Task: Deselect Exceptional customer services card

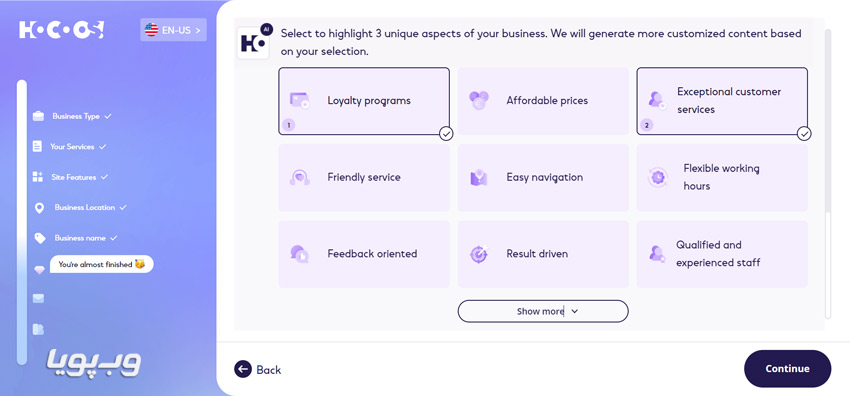Action: pos(722,101)
